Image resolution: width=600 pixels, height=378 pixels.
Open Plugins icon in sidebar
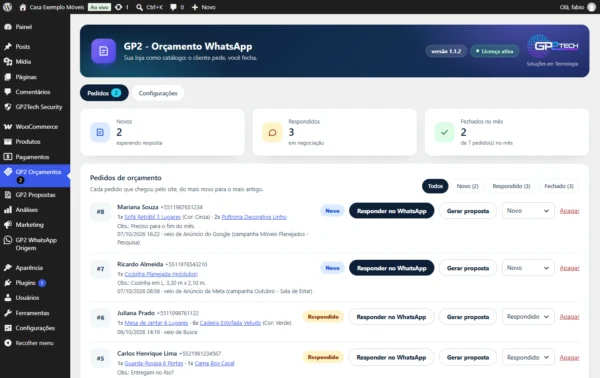coord(8,283)
